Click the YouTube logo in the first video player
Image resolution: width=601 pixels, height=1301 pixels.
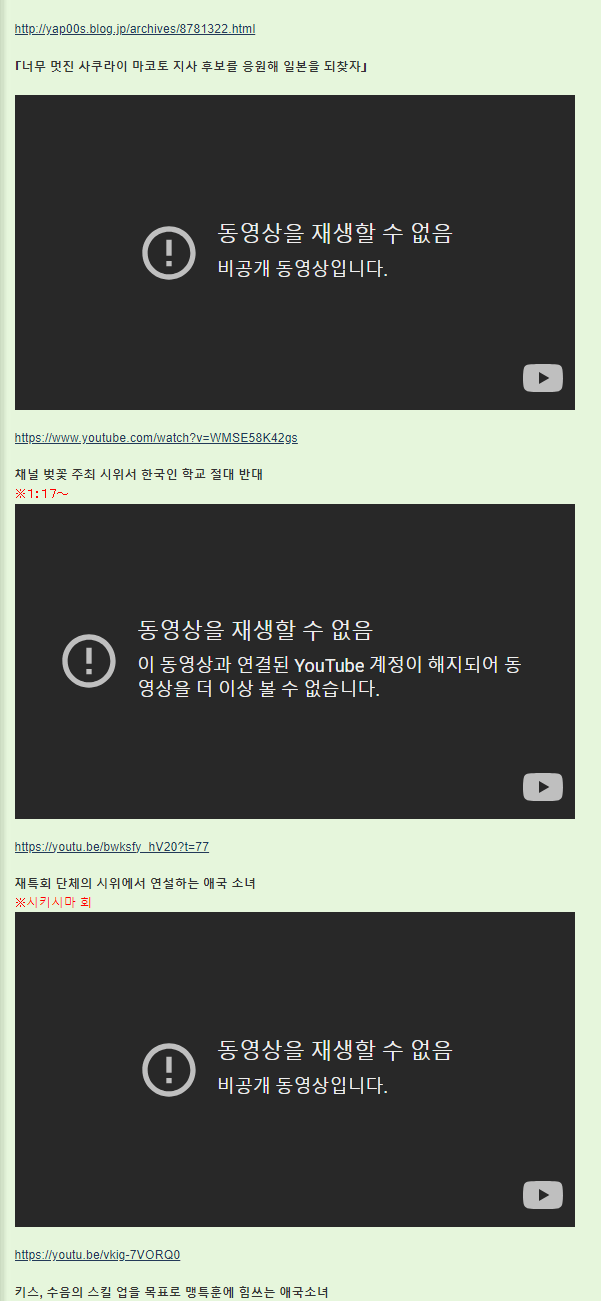(x=542, y=378)
